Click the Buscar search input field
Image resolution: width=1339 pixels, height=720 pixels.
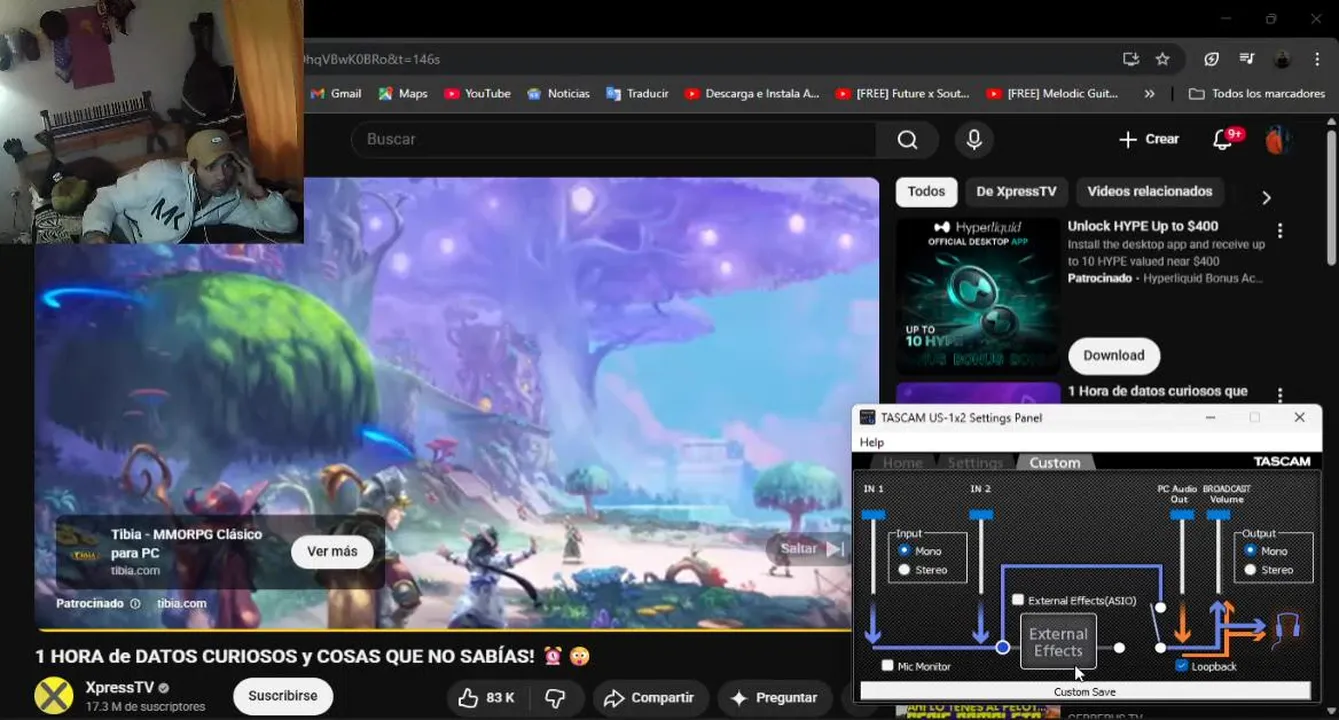coord(614,140)
